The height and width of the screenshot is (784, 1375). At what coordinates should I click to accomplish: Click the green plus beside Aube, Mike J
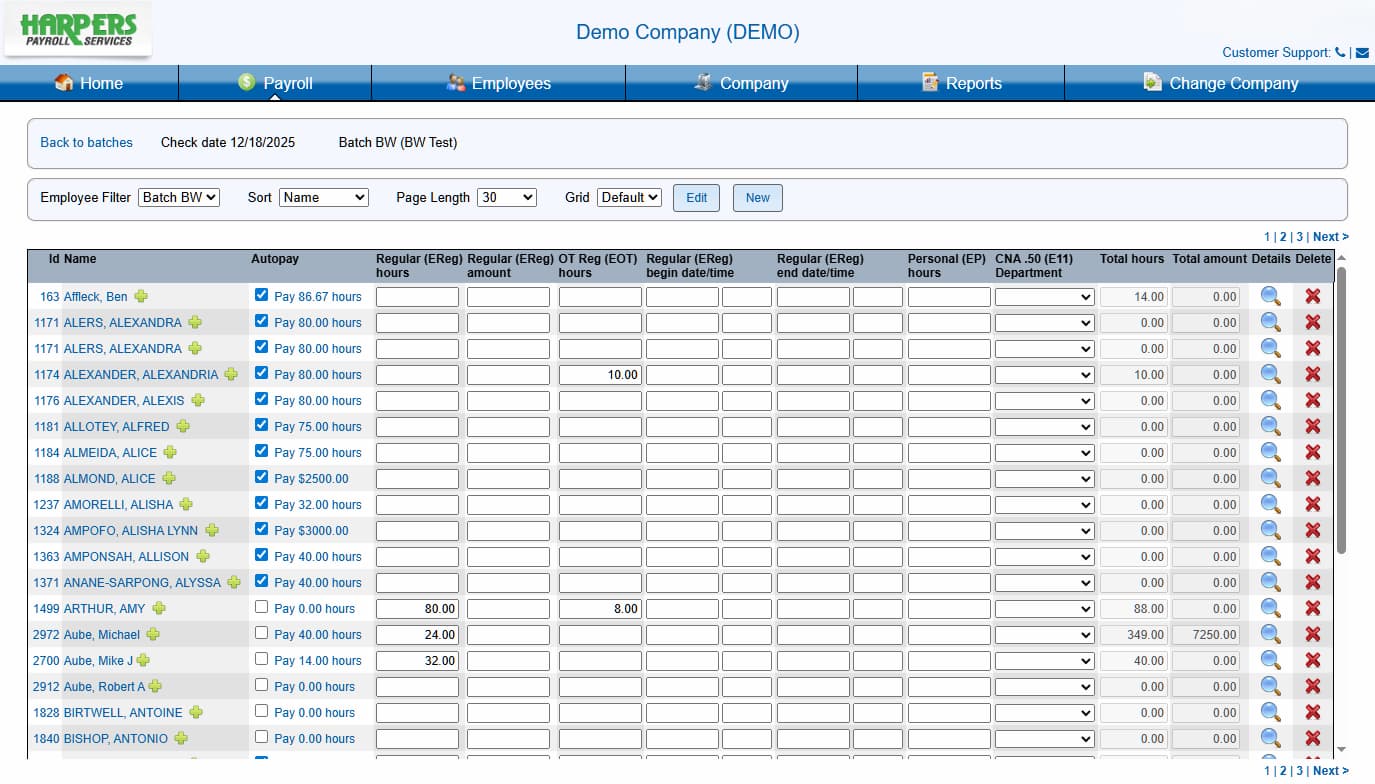coord(142,660)
